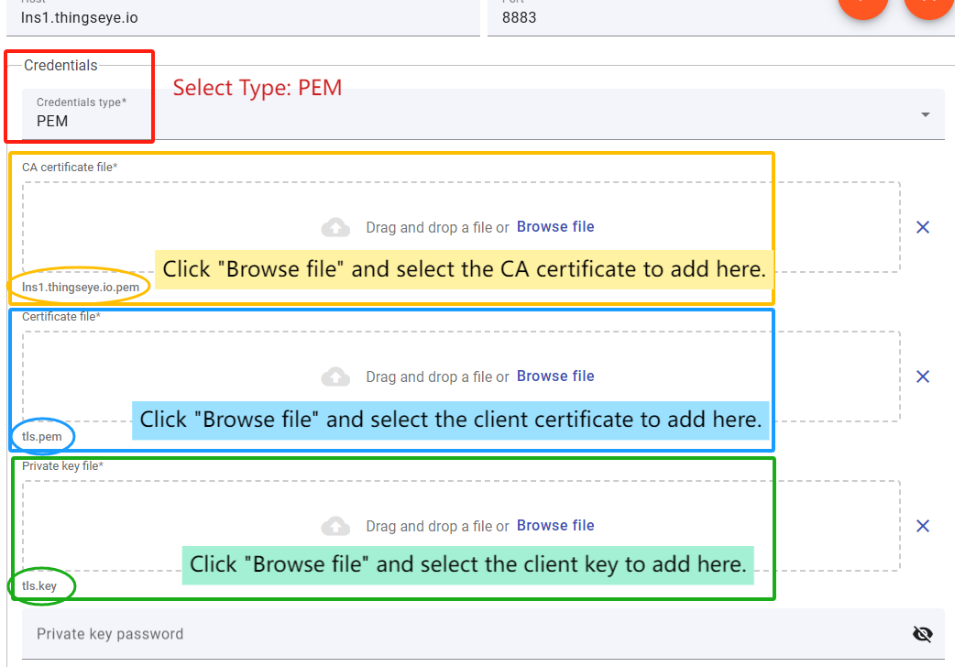Click Browse file for CA certificate

(555, 227)
